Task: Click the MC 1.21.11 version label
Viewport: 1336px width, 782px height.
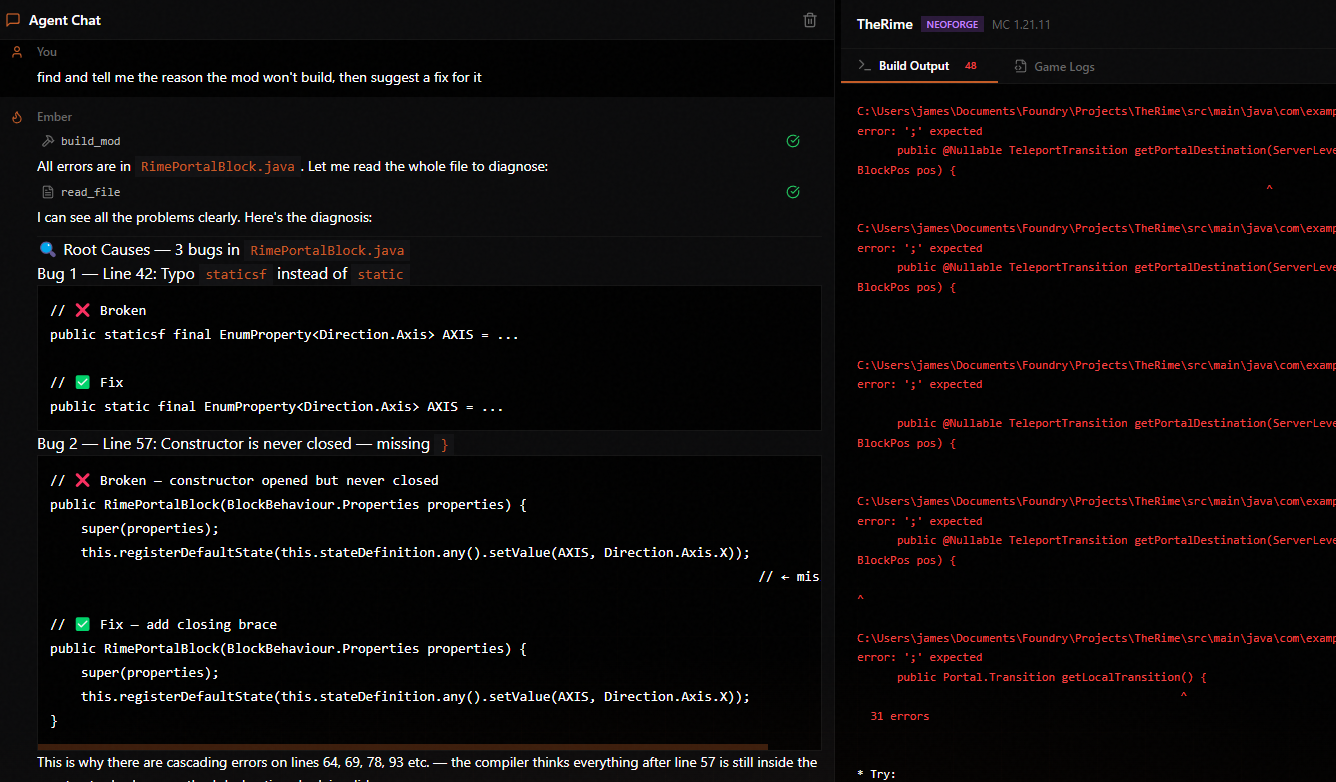Action: tap(1021, 24)
